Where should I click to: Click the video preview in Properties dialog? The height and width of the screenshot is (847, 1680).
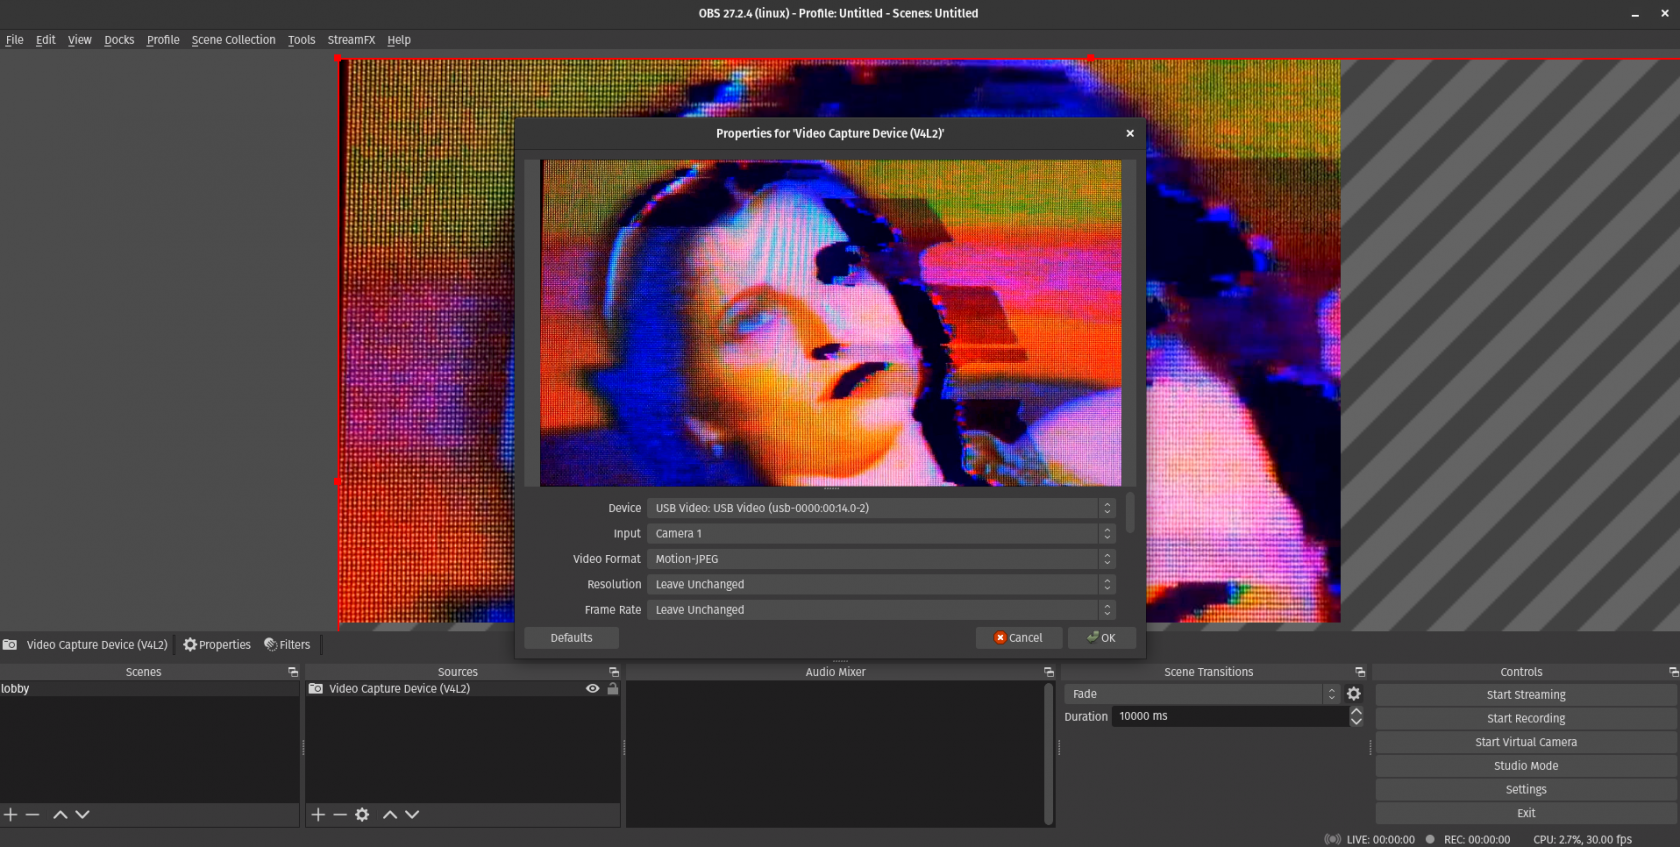[x=831, y=323]
